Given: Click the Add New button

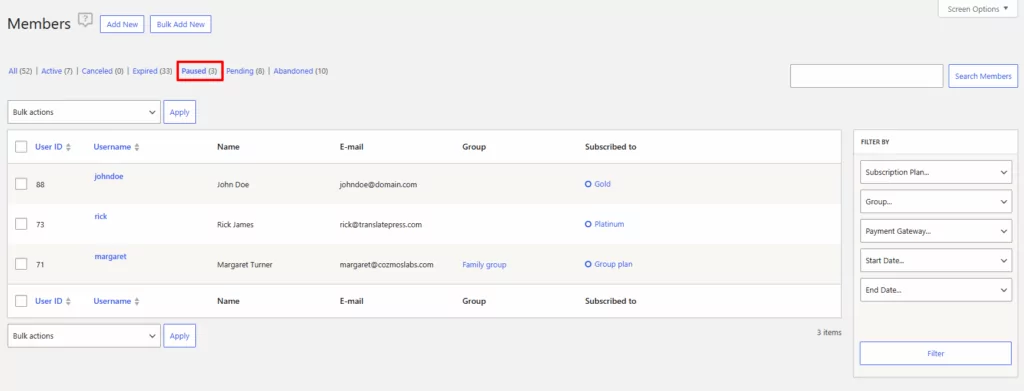Looking at the screenshot, I should 122,25.
